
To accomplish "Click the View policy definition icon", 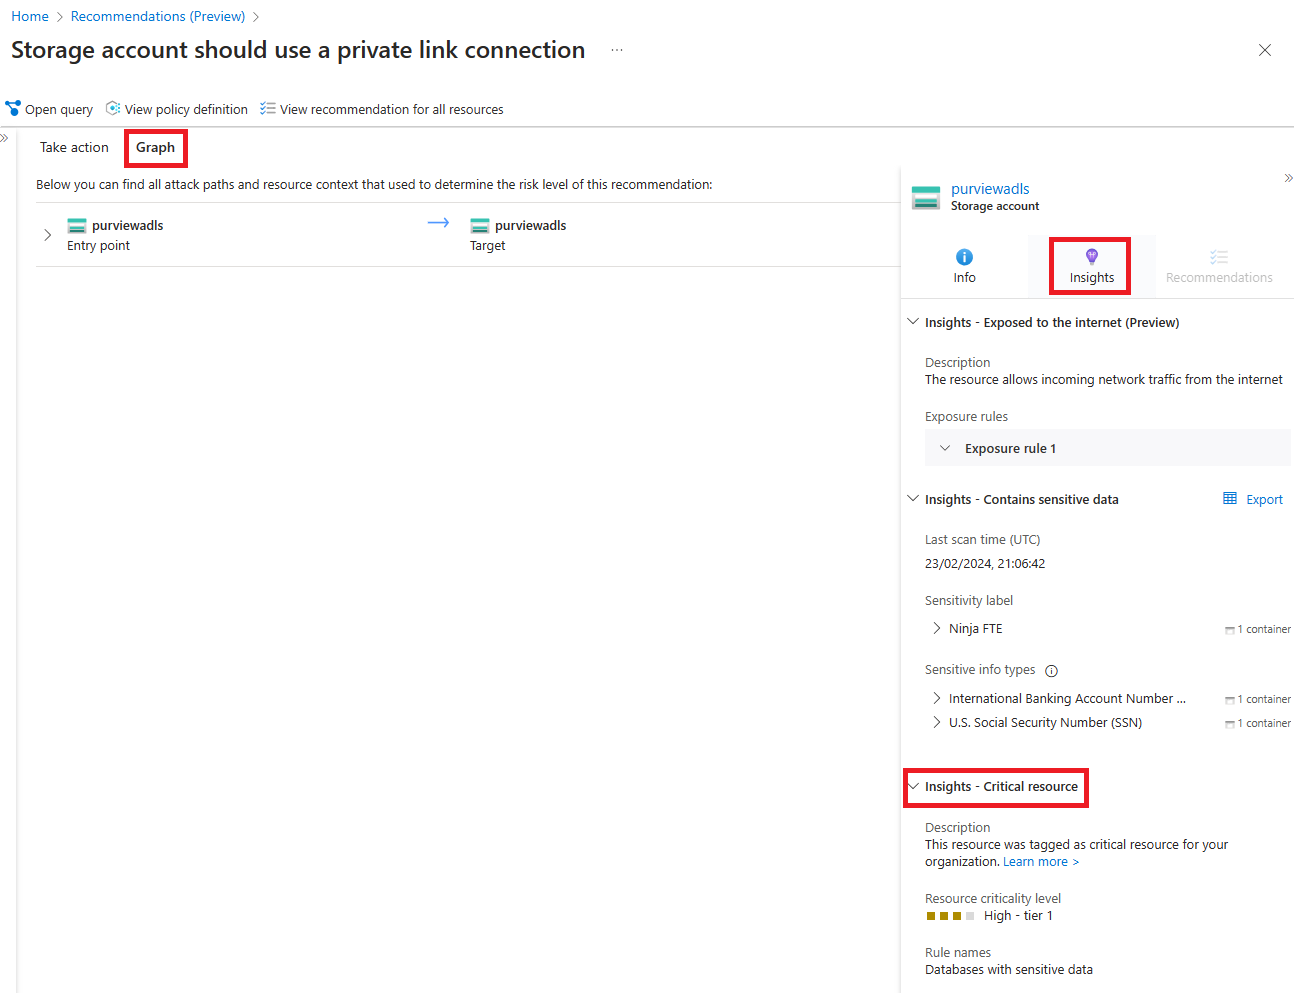I will 113,108.
